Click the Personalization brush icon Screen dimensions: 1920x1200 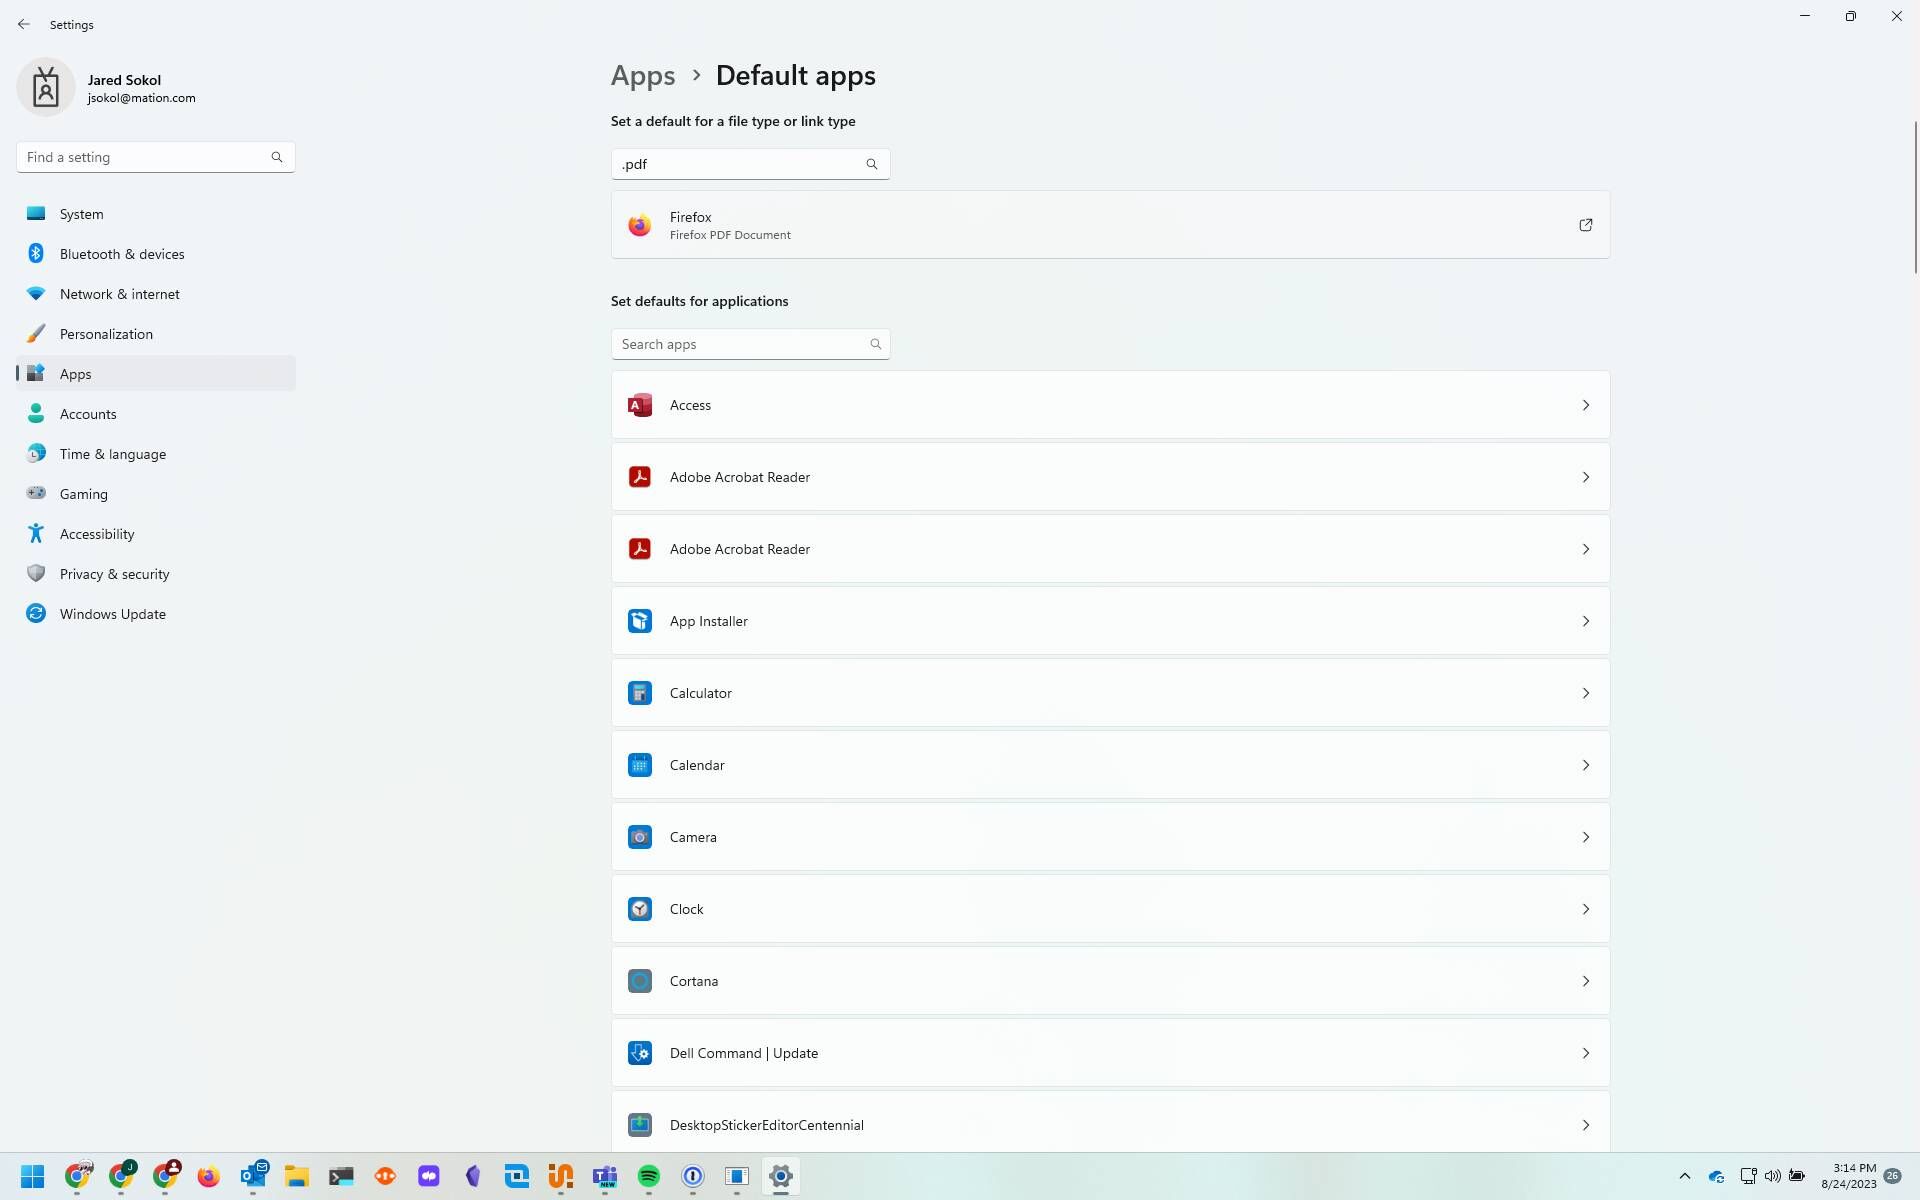click(x=36, y=333)
